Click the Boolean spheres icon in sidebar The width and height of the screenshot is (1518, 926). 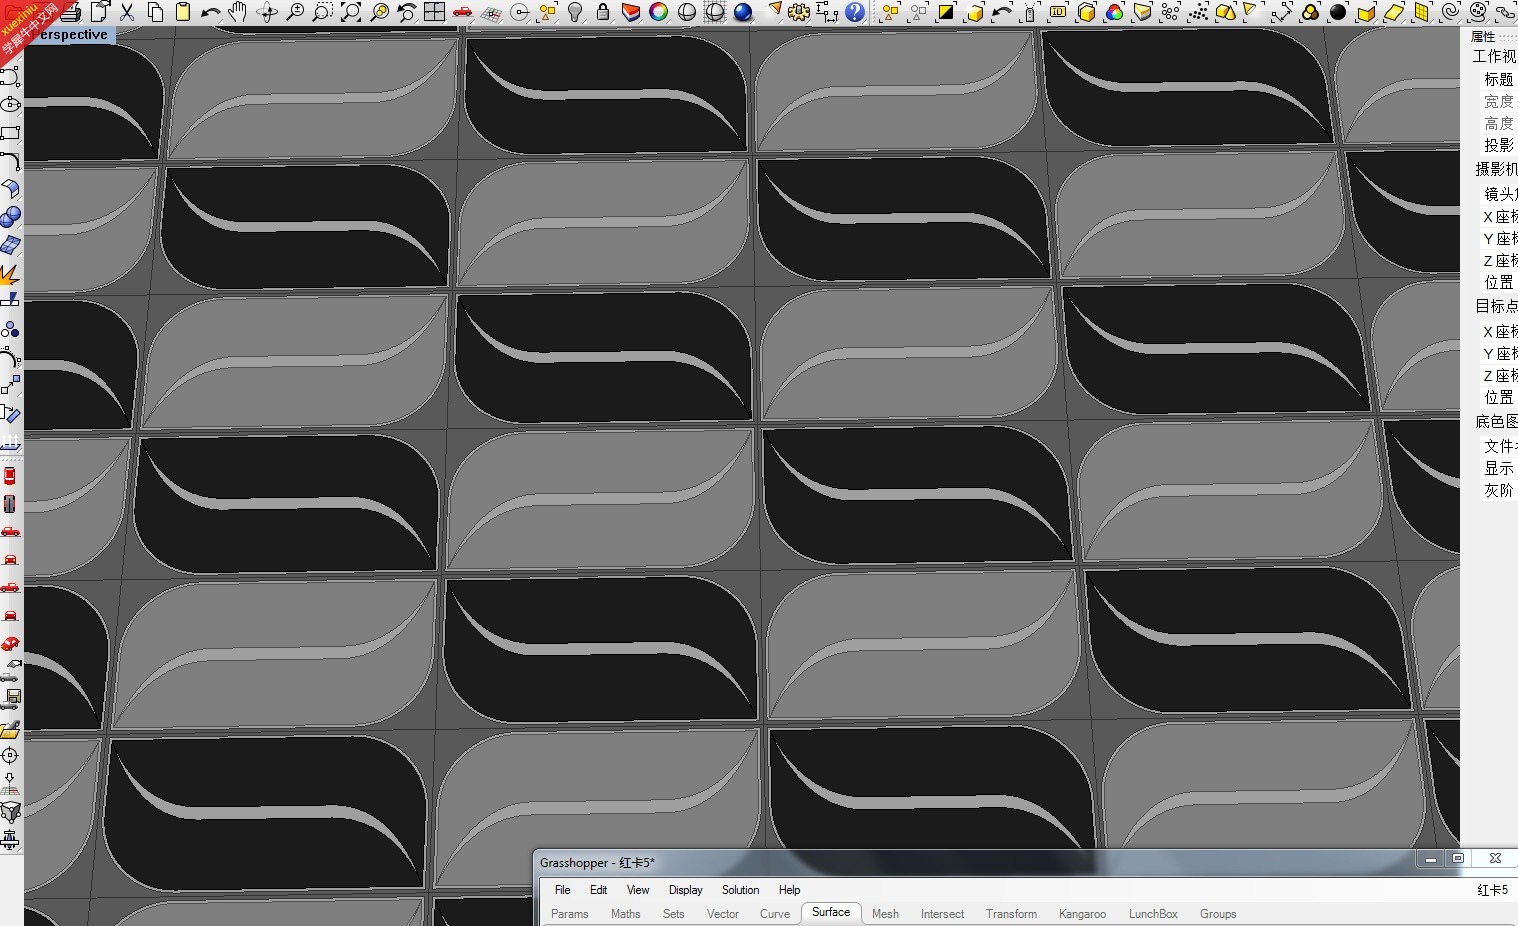tap(10, 217)
